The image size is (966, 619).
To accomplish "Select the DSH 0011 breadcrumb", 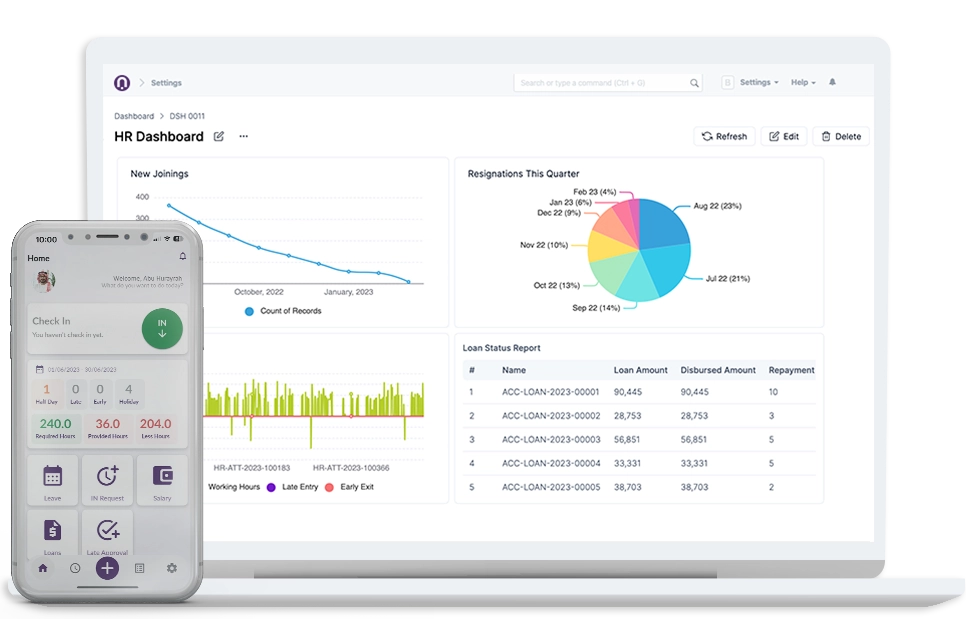I will (x=187, y=116).
